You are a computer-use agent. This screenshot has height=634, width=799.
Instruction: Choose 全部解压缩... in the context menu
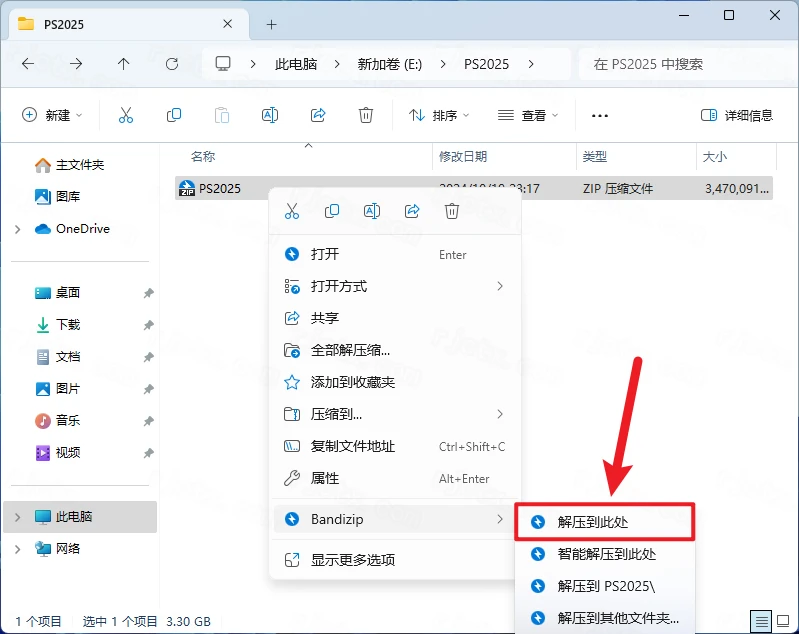coord(395,350)
